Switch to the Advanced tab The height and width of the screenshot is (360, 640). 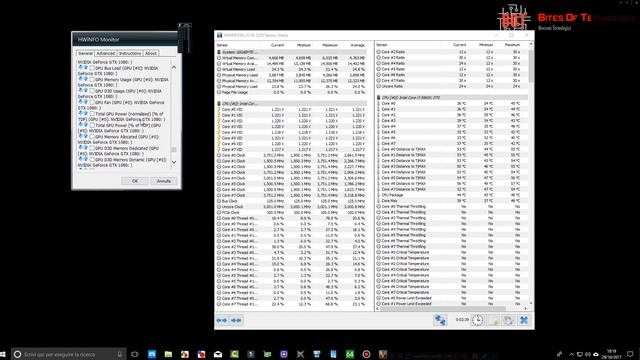tap(106, 53)
